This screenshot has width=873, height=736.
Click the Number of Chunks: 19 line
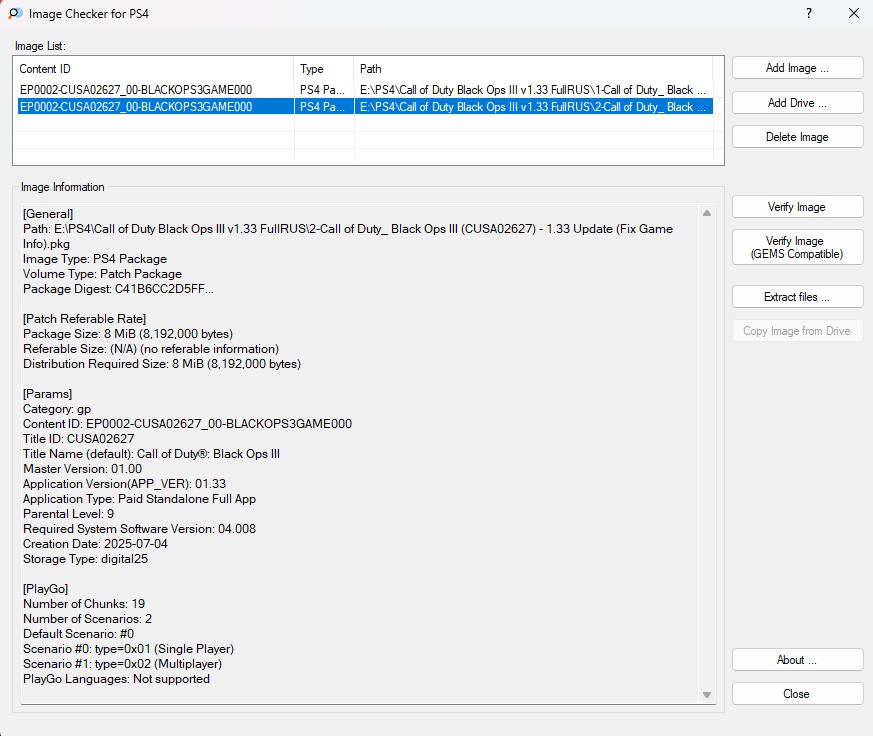pyautogui.click(x=84, y=604)
